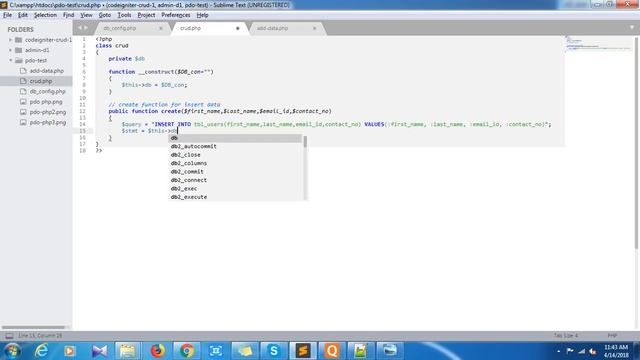
Task: Select the codeigniter-crud-1 folder icon
Action: (18, 40)
